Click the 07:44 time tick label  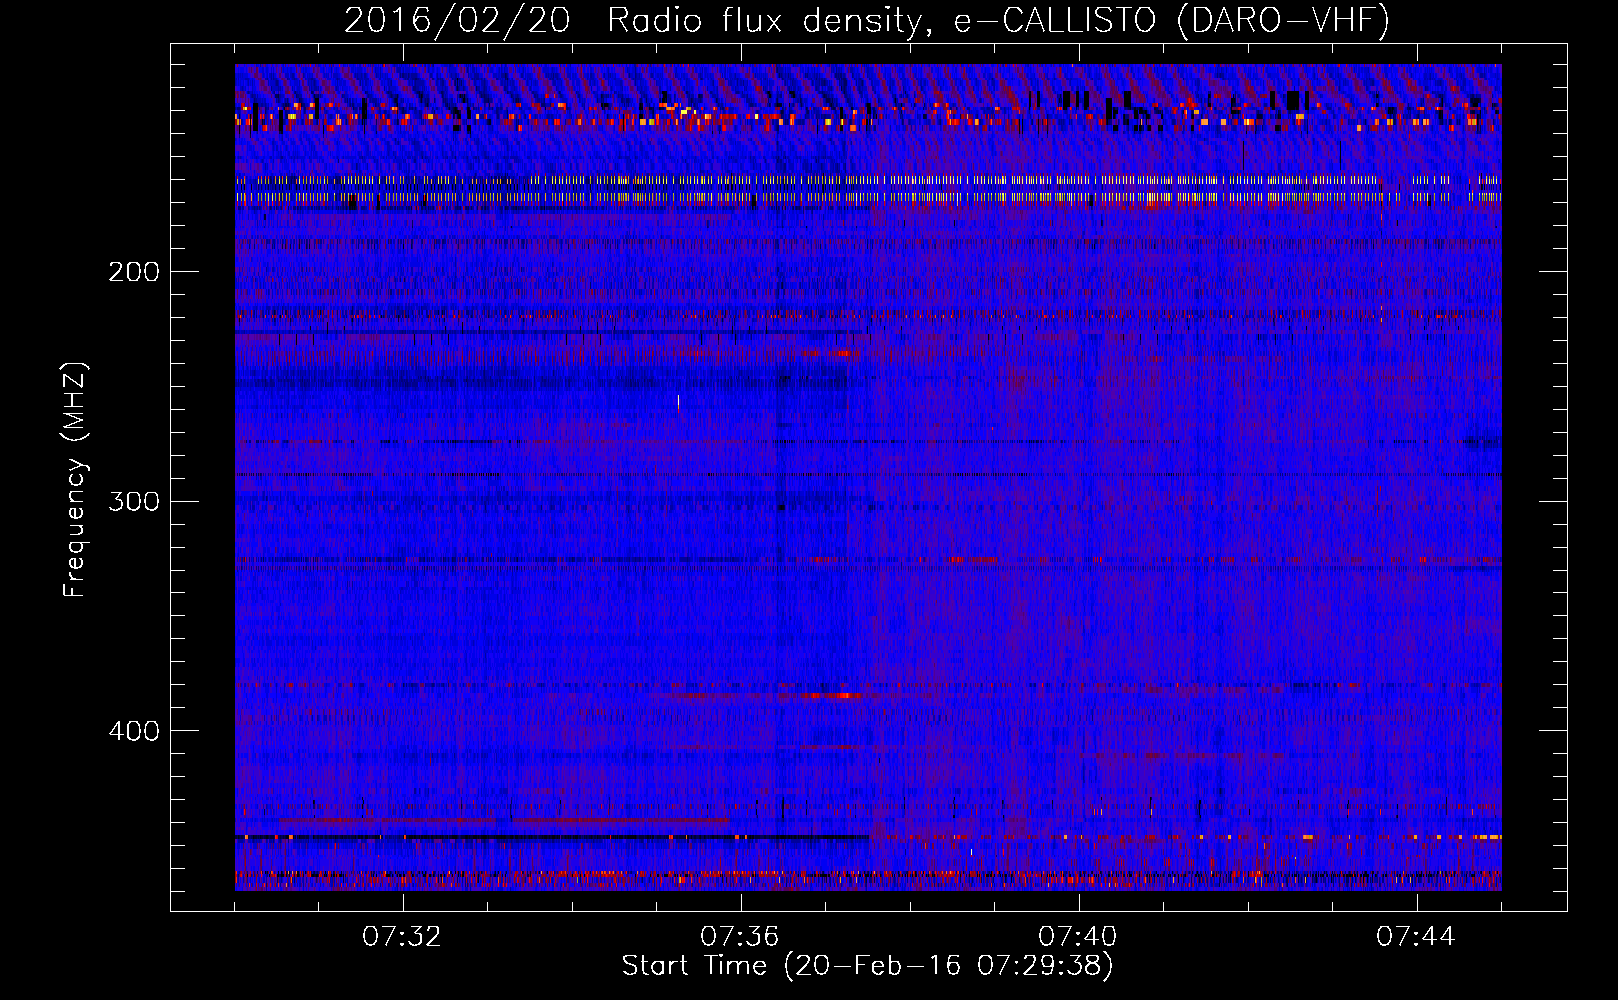point(1416,937)
